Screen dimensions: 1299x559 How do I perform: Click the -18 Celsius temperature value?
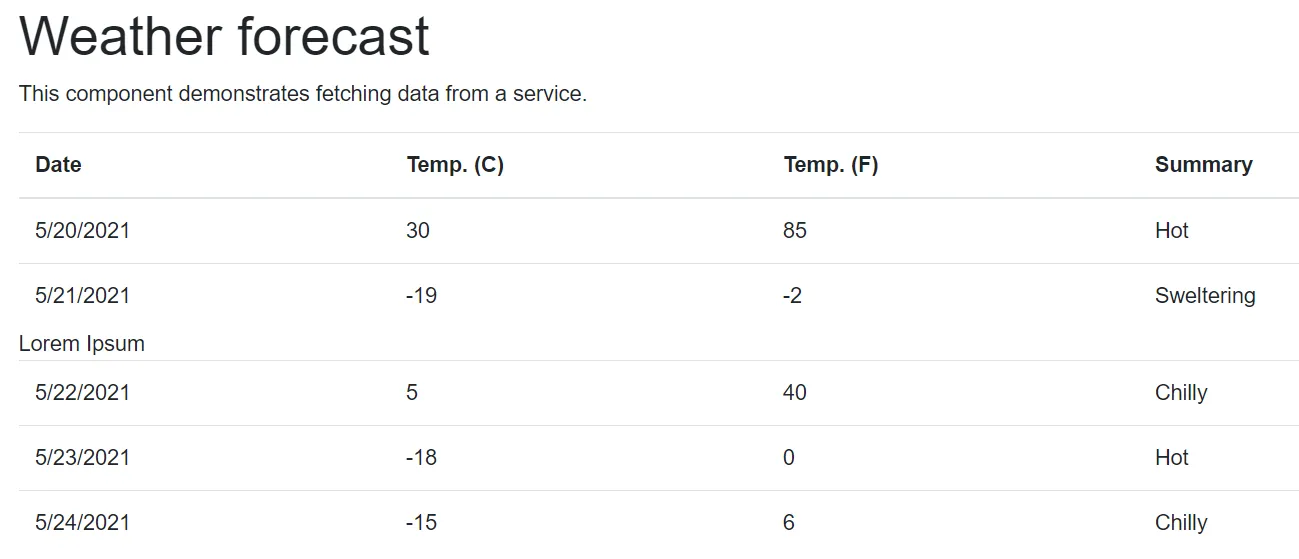click(x=421, y=458)
